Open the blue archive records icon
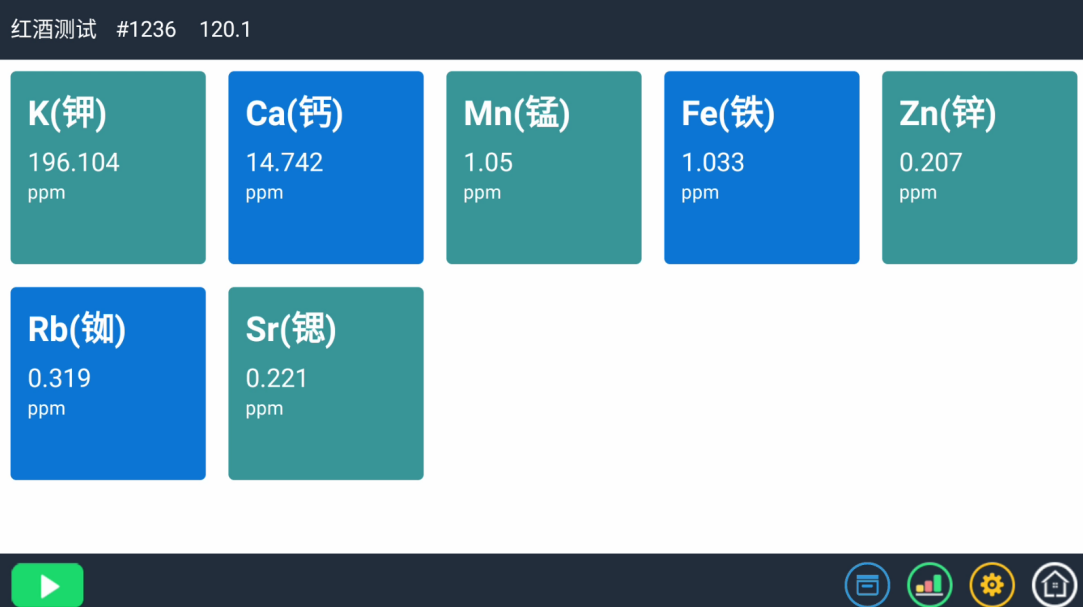Image resolution: width=1083 pixels, height=609 pixels. point(867,585)
